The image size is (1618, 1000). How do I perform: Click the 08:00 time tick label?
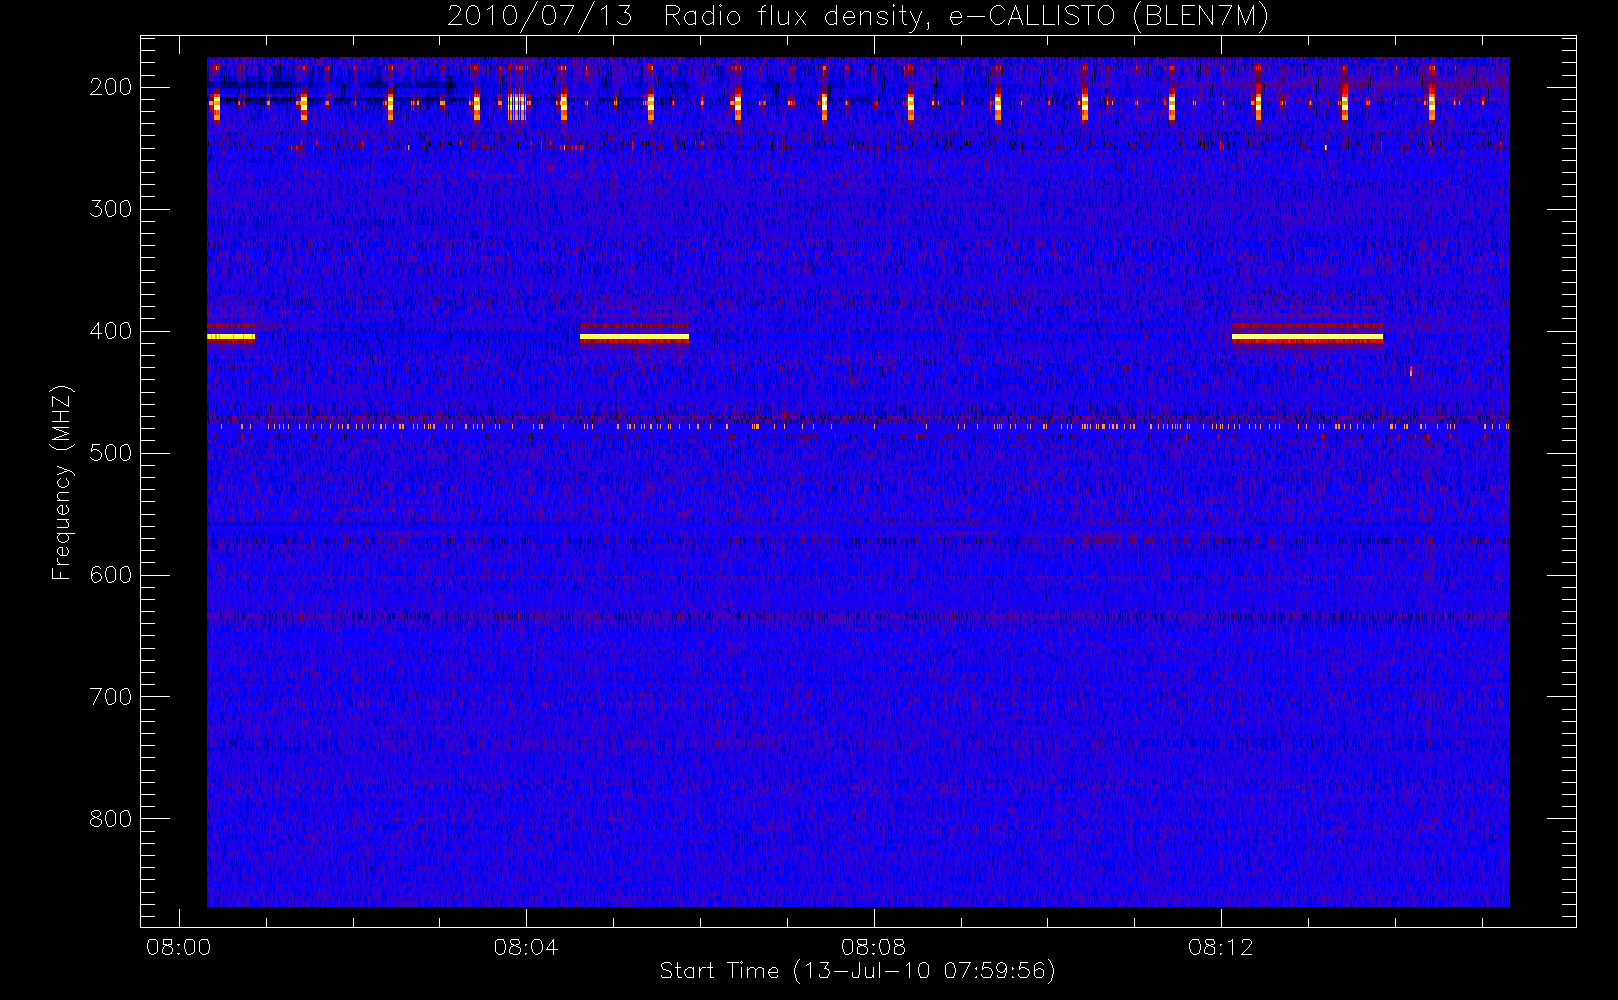pos(179,947)
